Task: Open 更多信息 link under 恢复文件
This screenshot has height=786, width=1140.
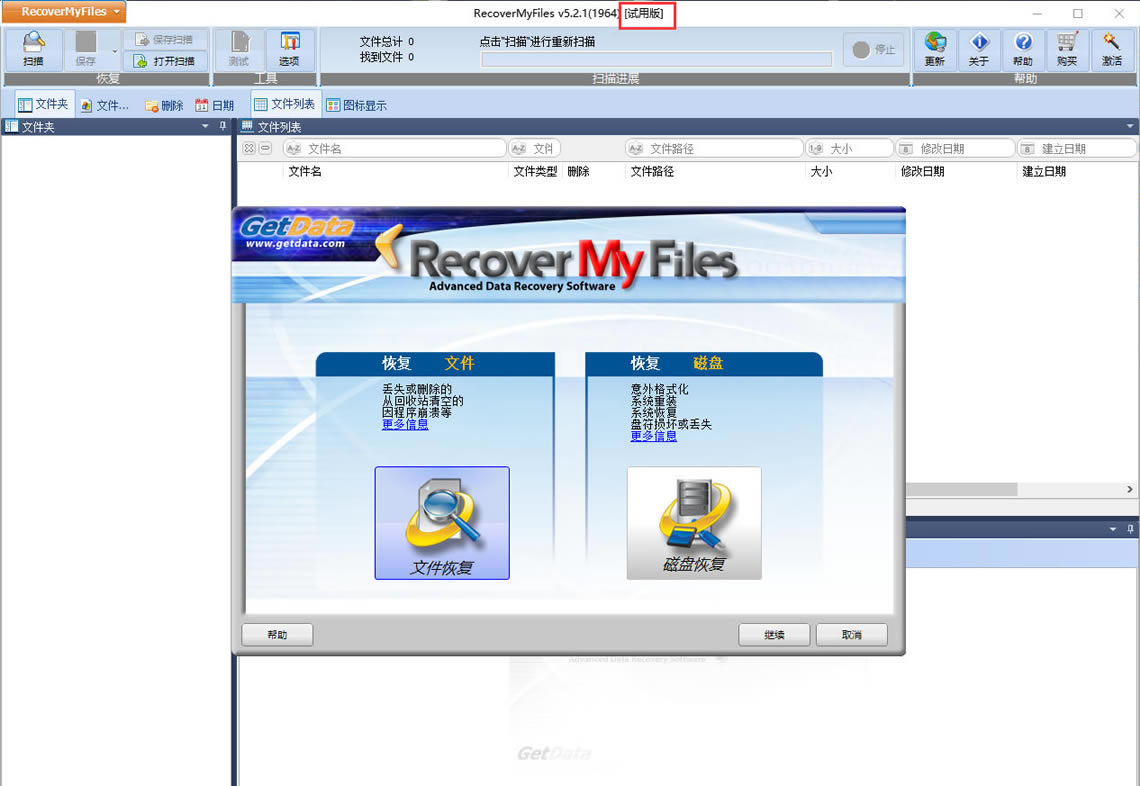Action: tap(405, 425)
